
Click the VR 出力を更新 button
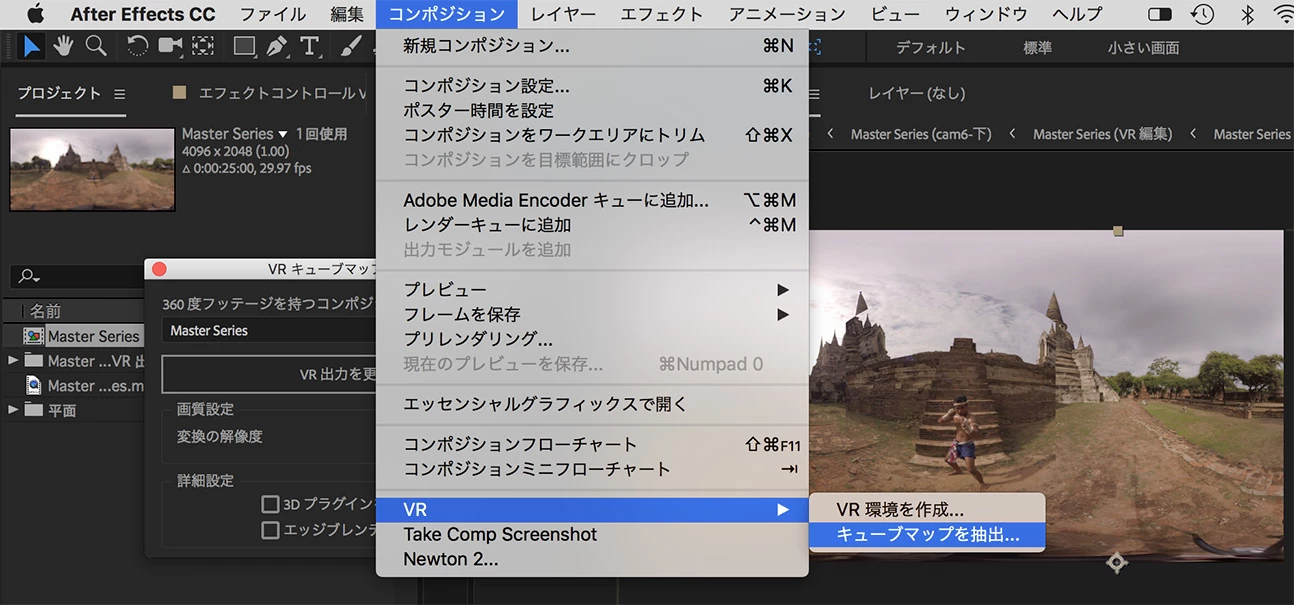(271, 374)
